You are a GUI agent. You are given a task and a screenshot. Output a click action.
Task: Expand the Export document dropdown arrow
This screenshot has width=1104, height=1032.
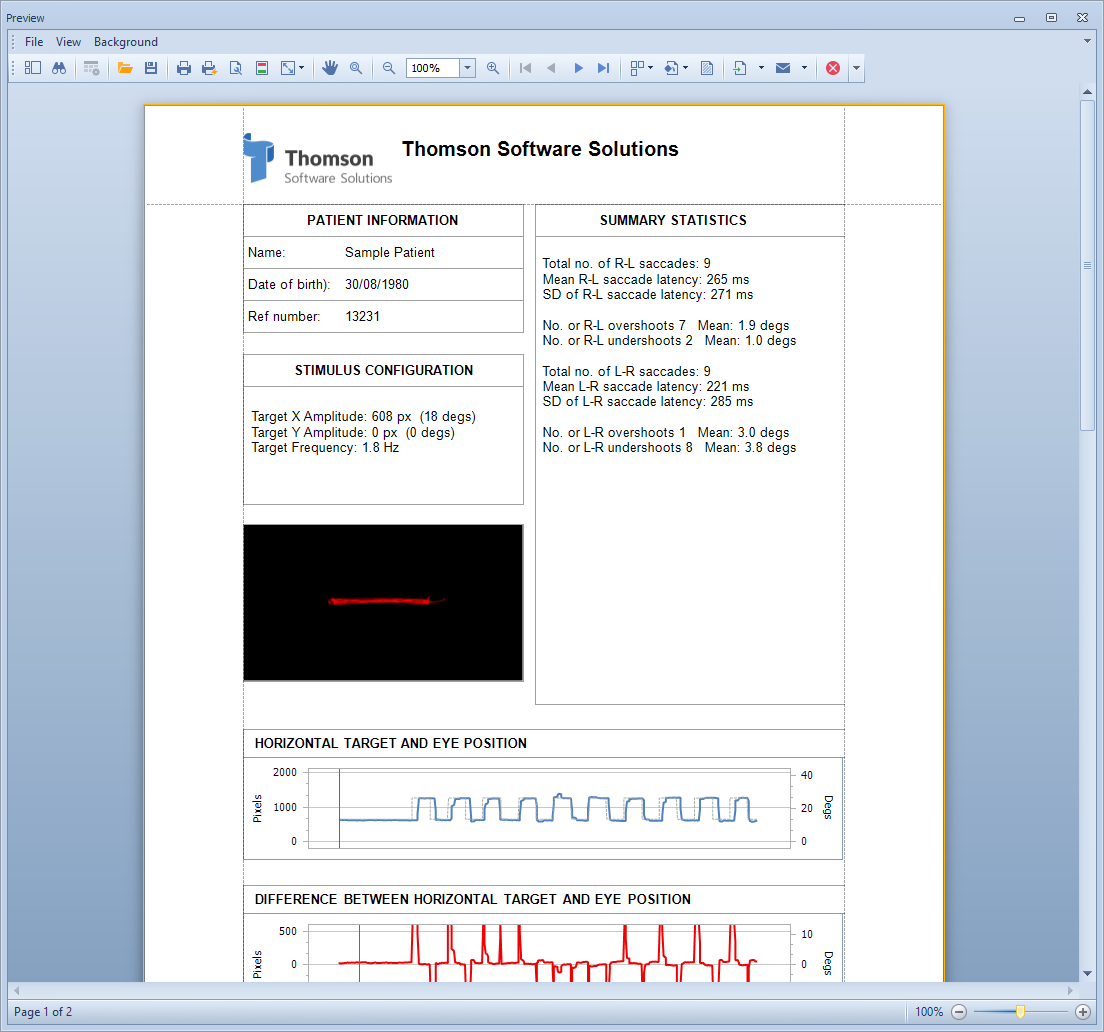pyautogui.click(x=761, y=68)
